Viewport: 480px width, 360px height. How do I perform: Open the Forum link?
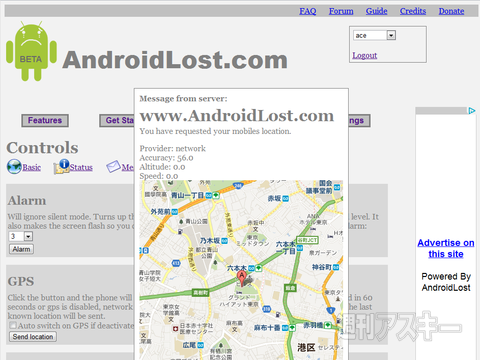pos(341,11)
